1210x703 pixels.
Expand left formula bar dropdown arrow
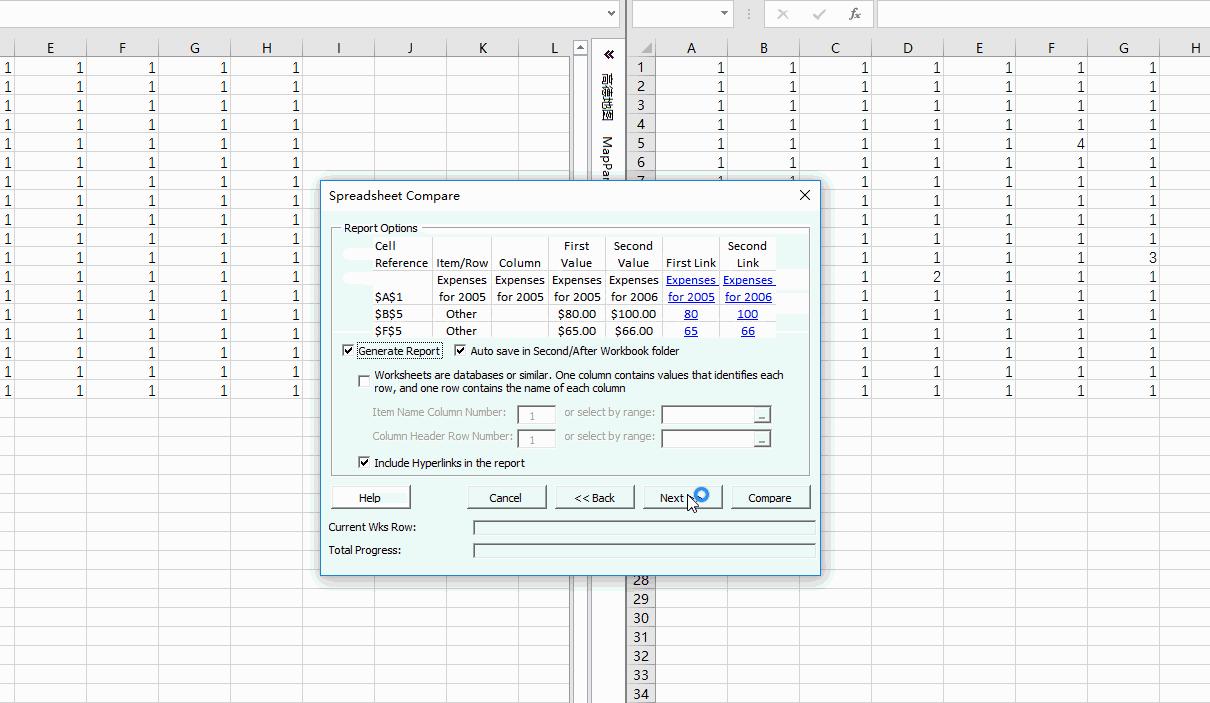tap(611, 13)
